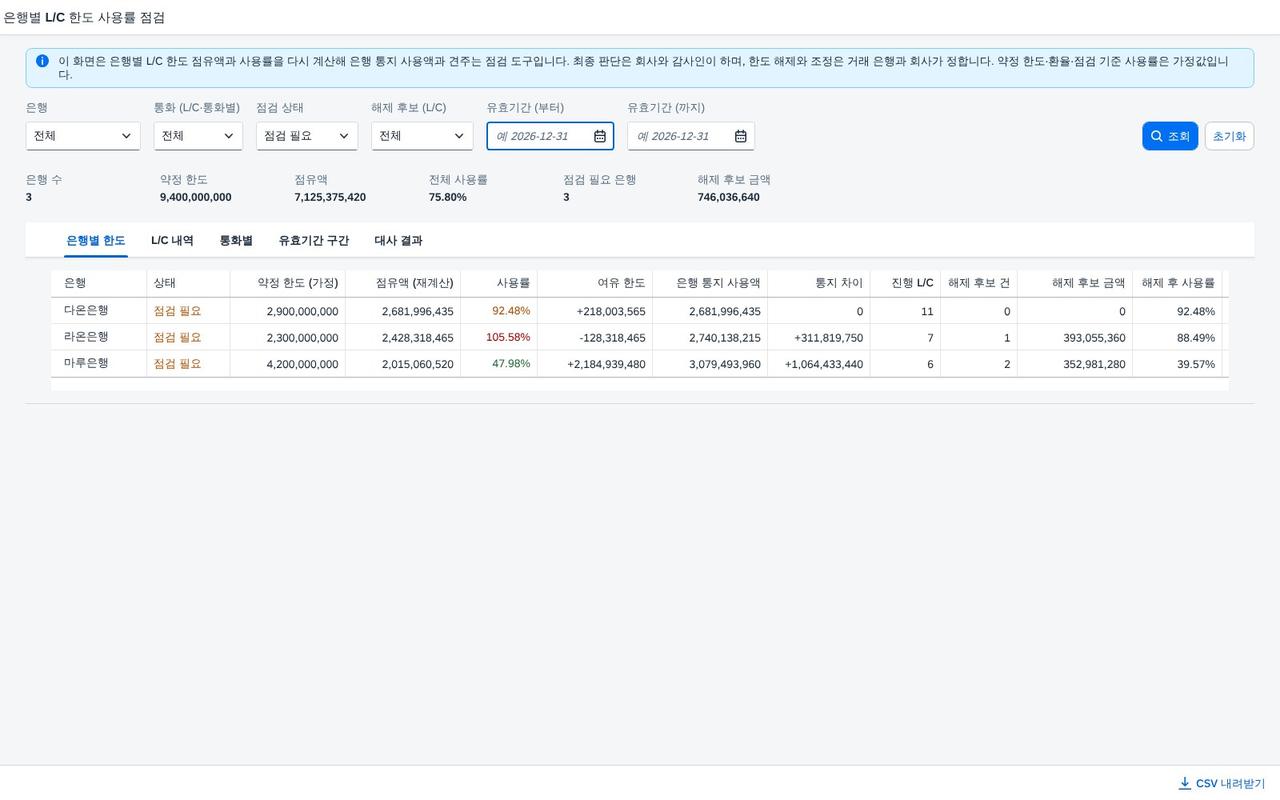Expand the 해제 후보 (L/C) dropdown

click(x=422, y=136)
